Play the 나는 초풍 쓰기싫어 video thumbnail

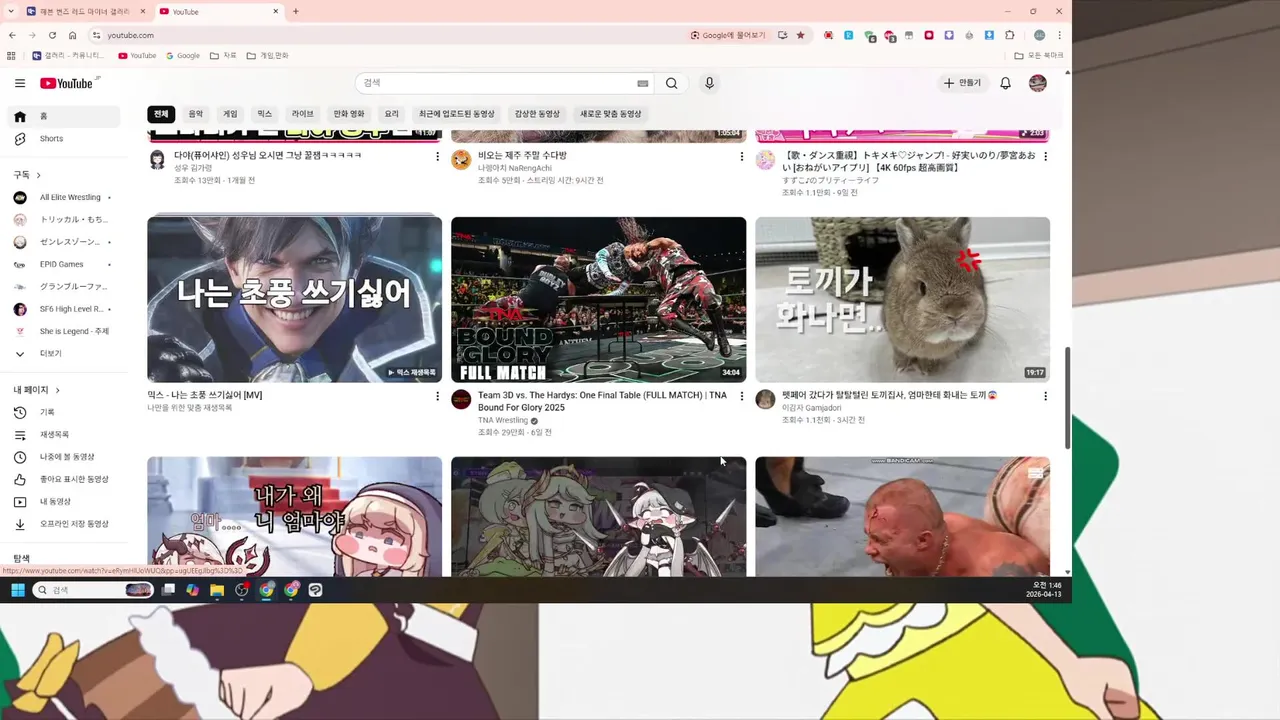coord(294,300)
